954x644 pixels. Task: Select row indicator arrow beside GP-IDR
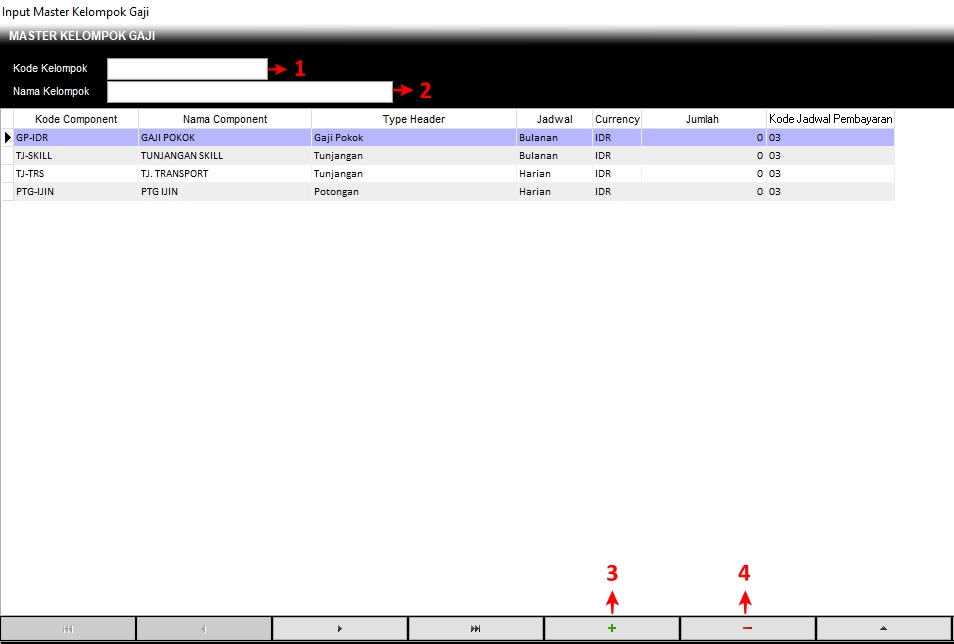8,138
